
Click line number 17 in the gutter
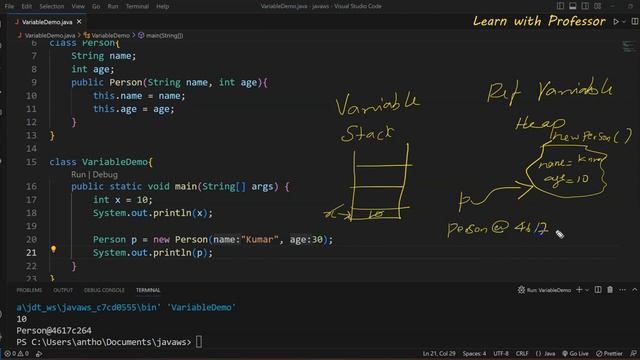31,200
